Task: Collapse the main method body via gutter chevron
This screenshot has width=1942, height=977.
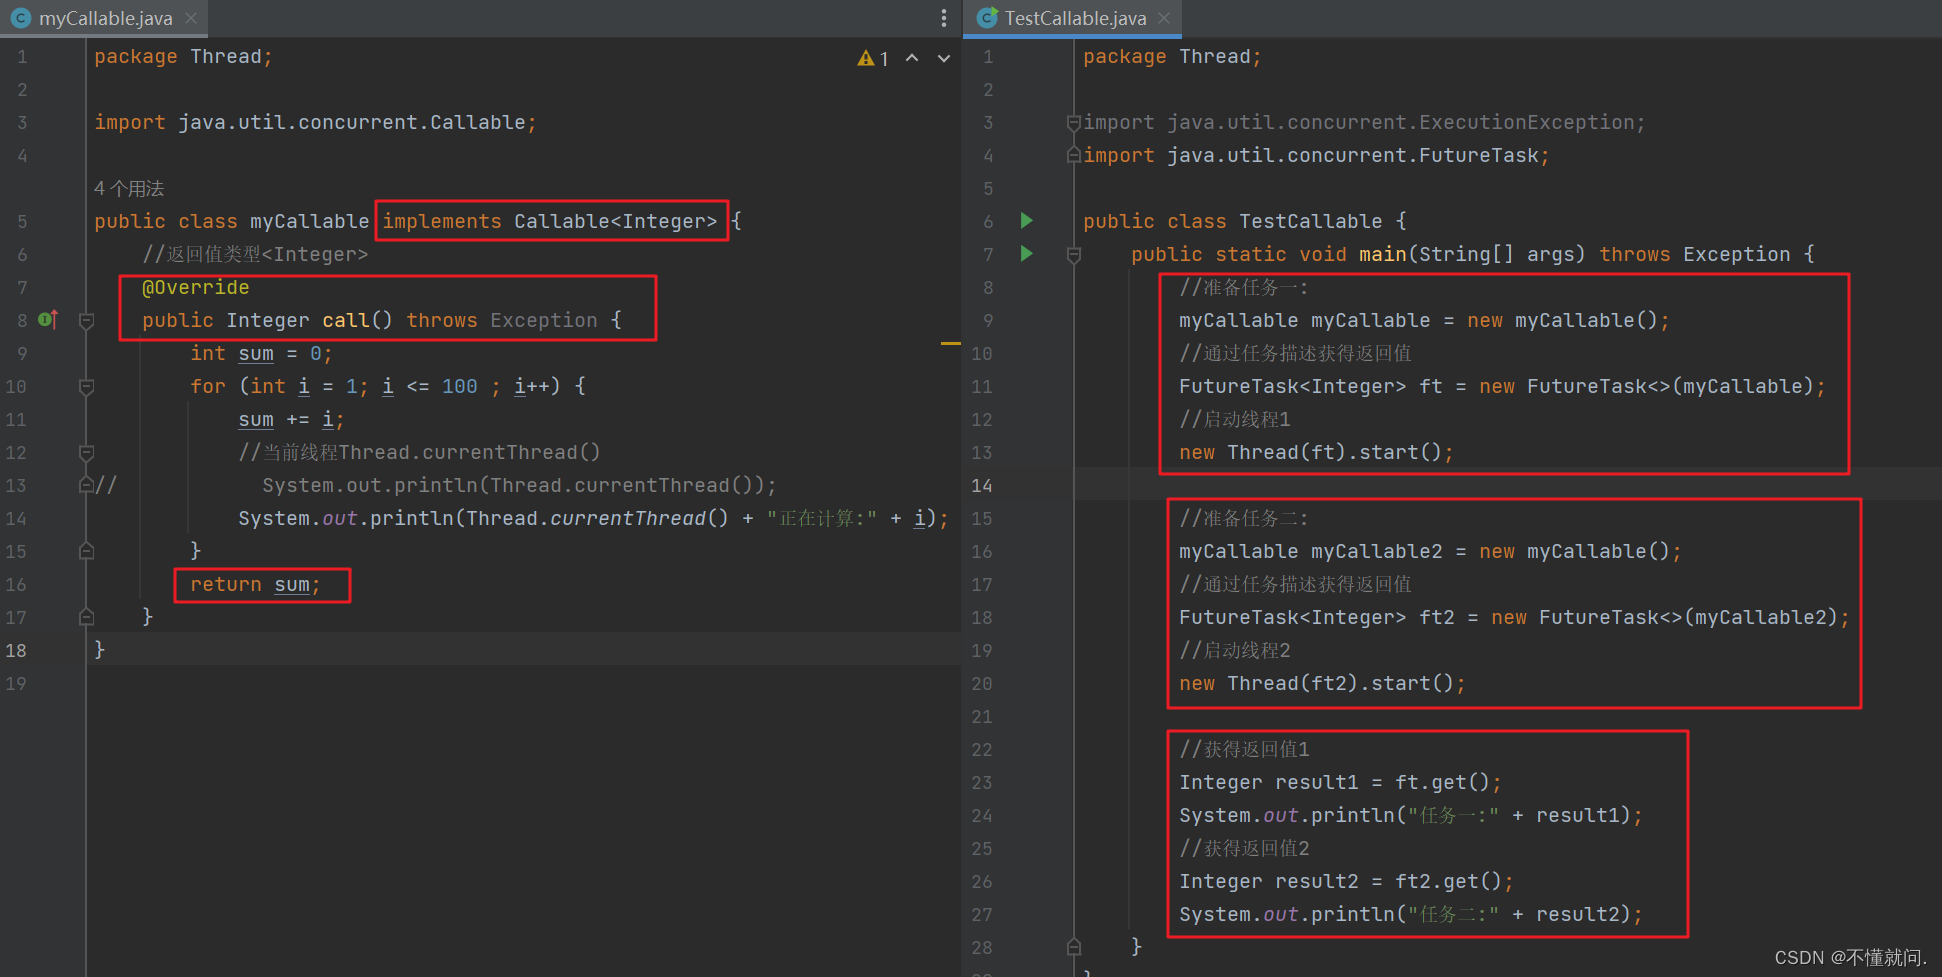Action: pos(1073,254)
